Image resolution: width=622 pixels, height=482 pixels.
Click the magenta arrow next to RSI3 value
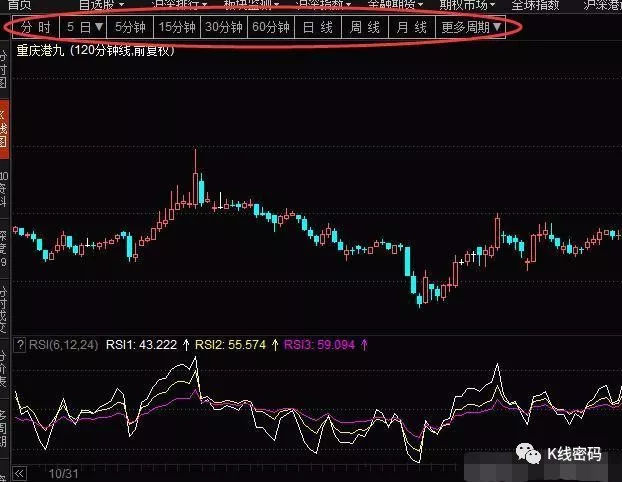(364, 344)
